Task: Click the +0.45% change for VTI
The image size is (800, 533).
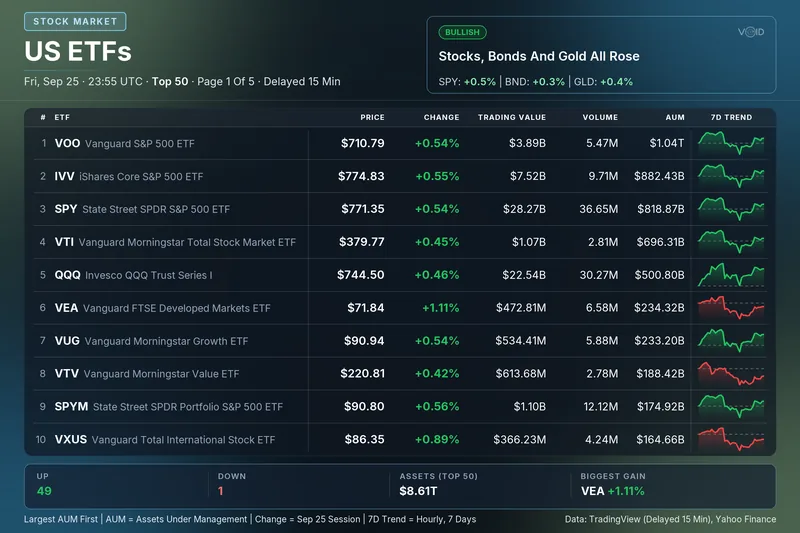Action: pos(437,242)
